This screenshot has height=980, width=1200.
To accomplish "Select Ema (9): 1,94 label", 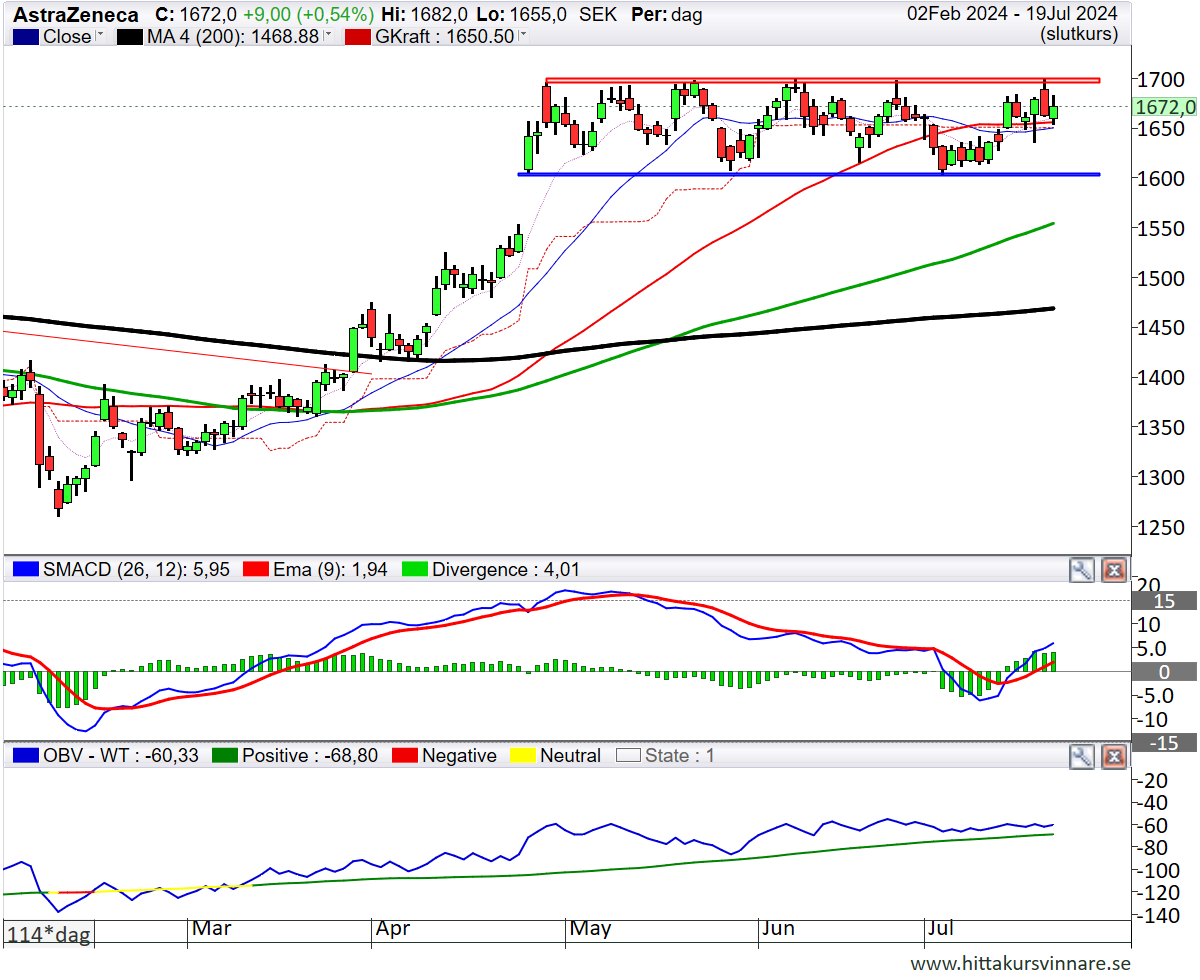I will coord(331,570).
